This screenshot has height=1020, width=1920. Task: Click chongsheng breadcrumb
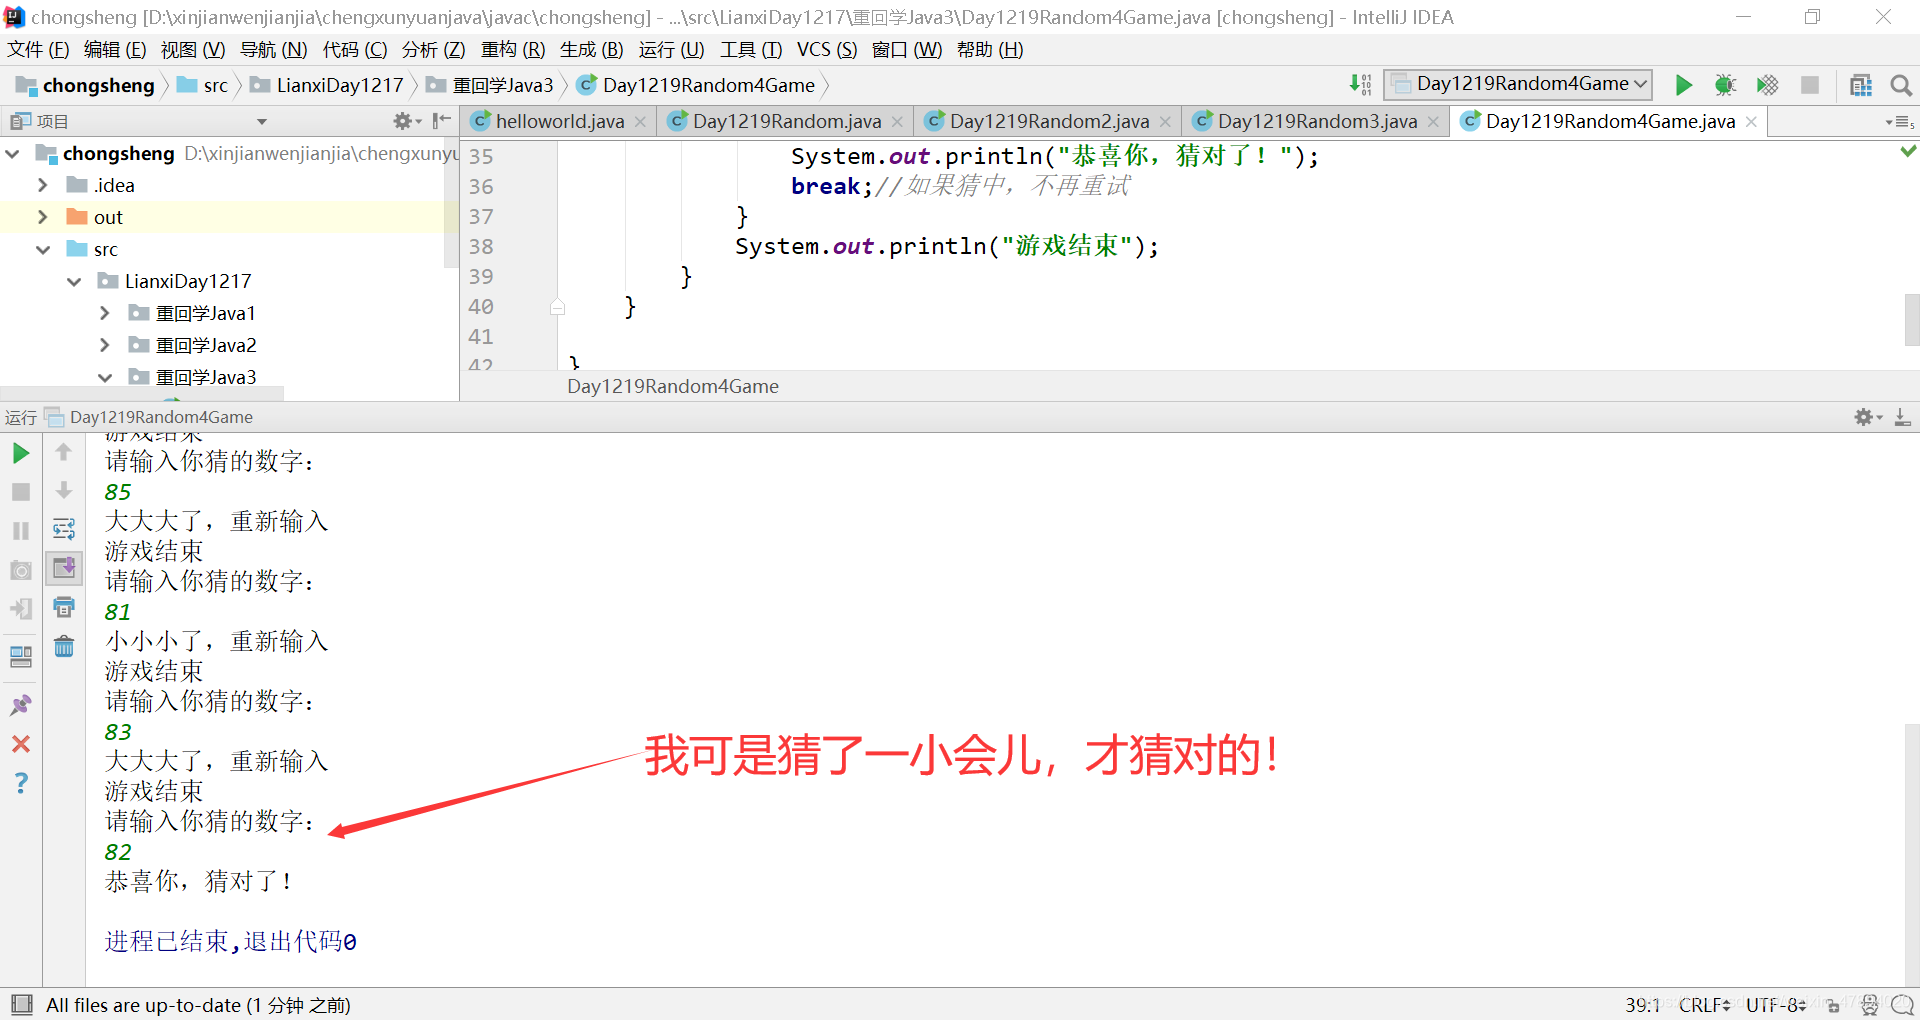[87, 85]
